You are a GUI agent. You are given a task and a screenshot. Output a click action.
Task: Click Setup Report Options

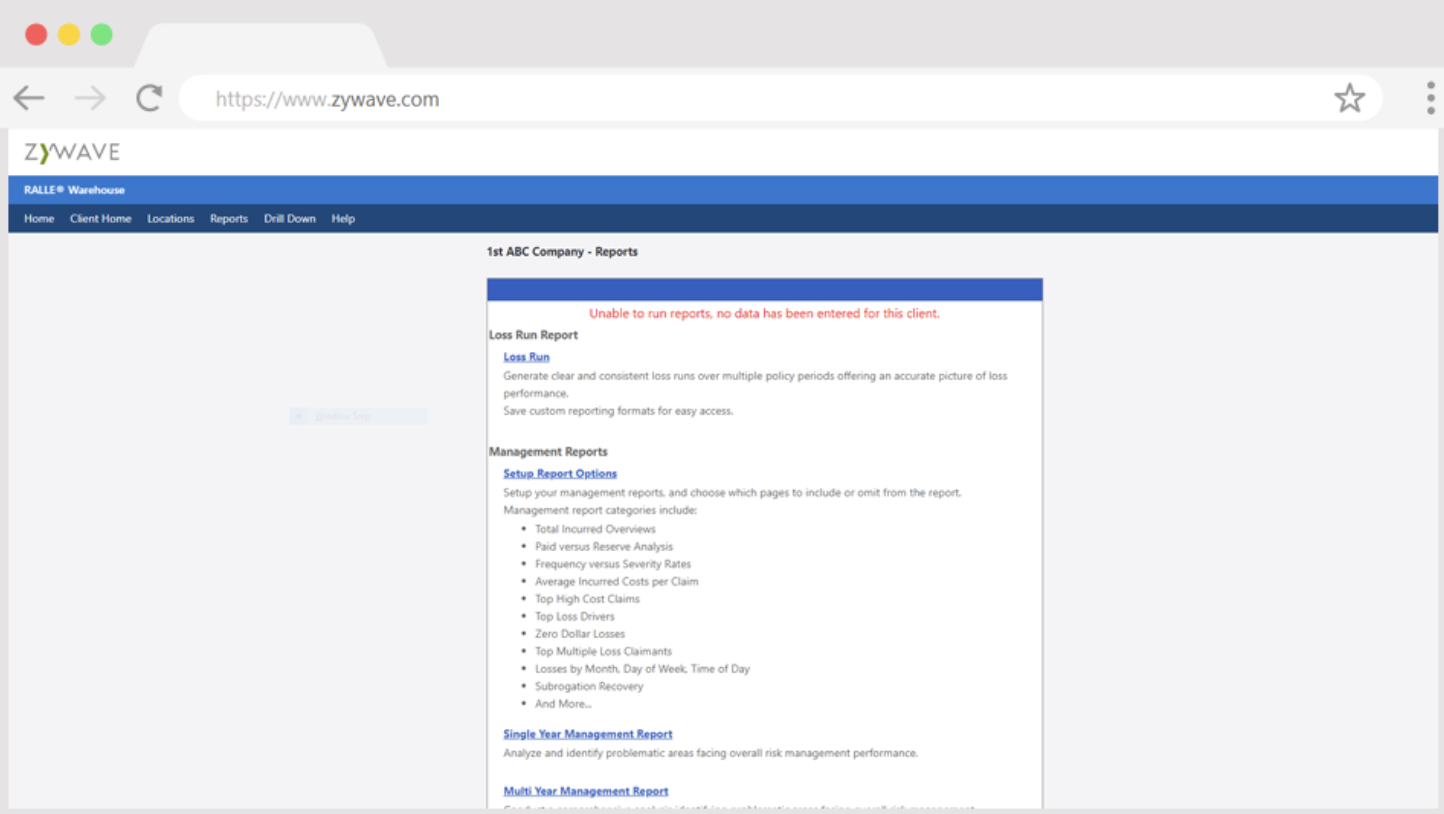click(560, 473)
